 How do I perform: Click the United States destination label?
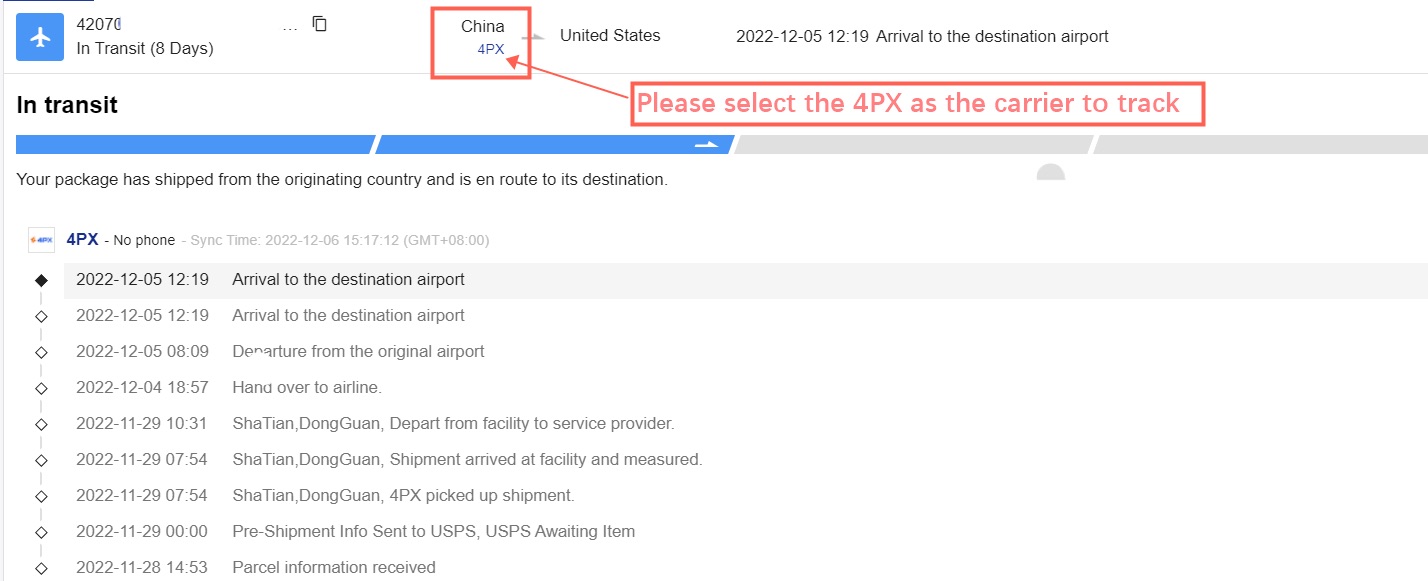coord(610,36)
